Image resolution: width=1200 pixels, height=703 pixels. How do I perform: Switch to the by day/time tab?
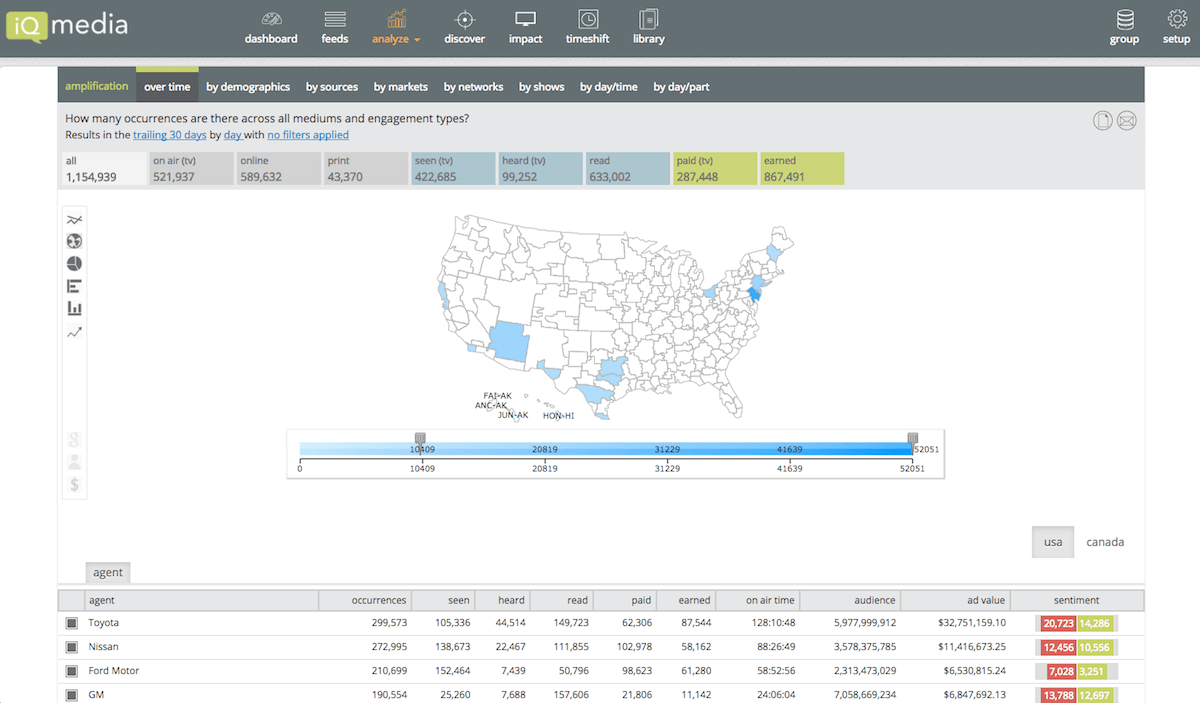pyautogui.click(x=609, y=87)
